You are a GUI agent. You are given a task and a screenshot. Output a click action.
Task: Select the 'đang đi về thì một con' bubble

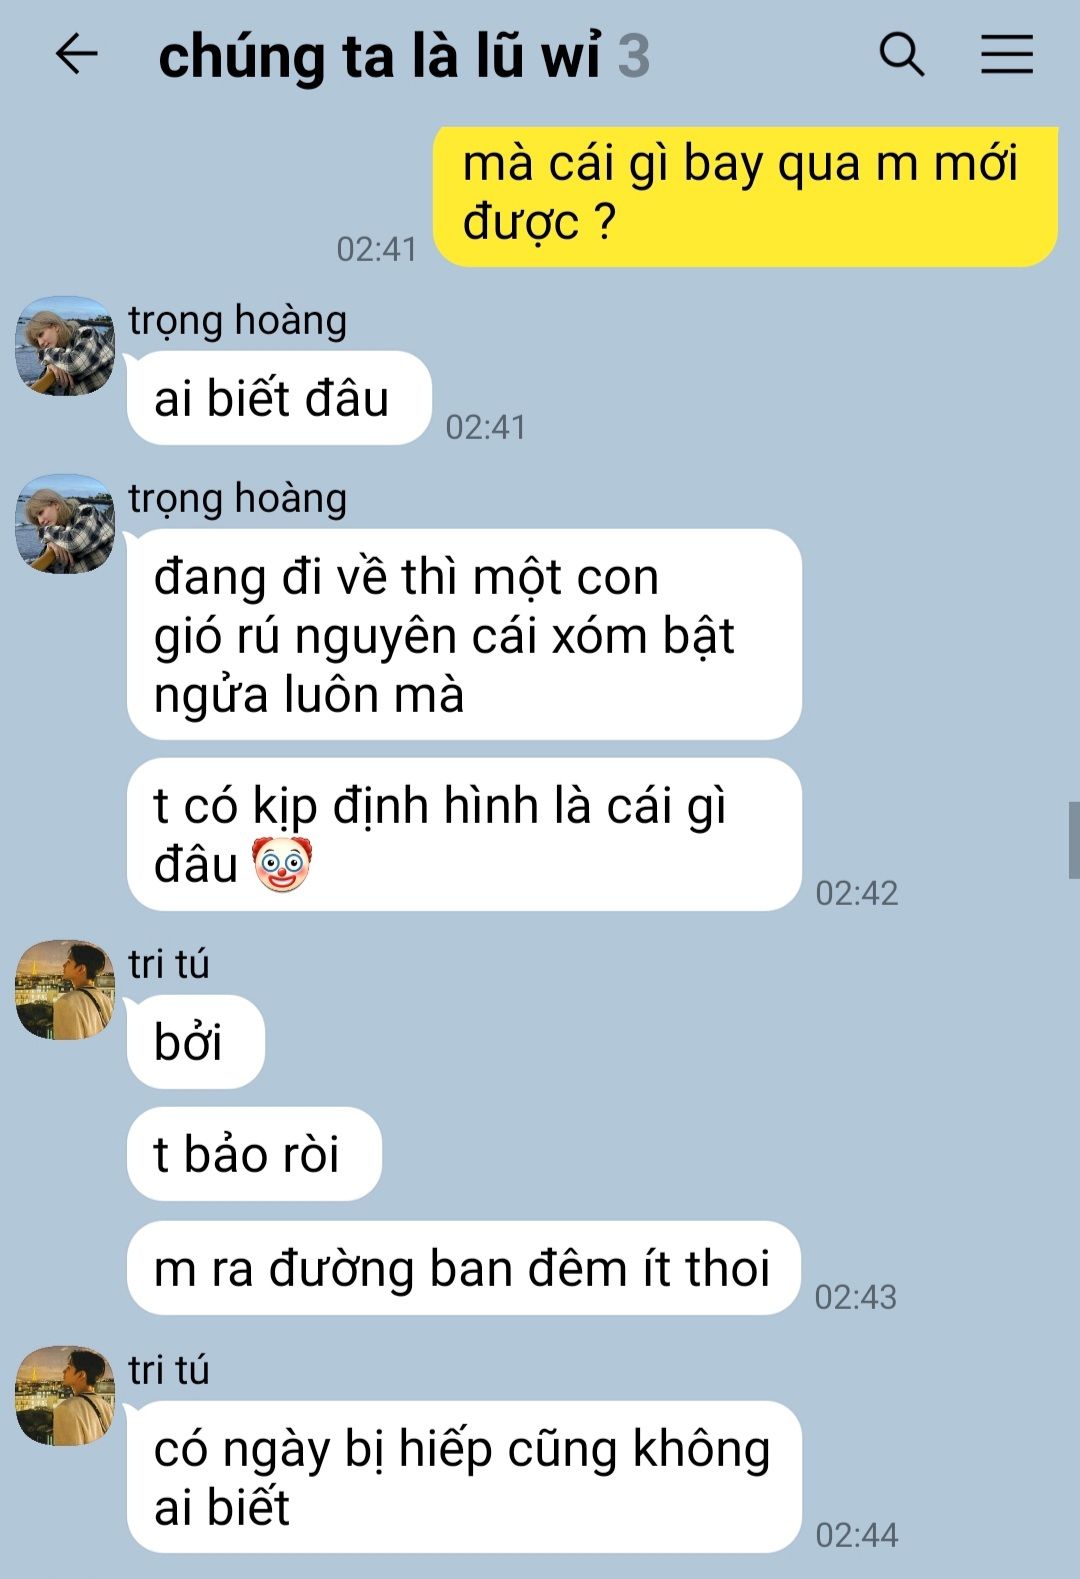click(464, 635)
